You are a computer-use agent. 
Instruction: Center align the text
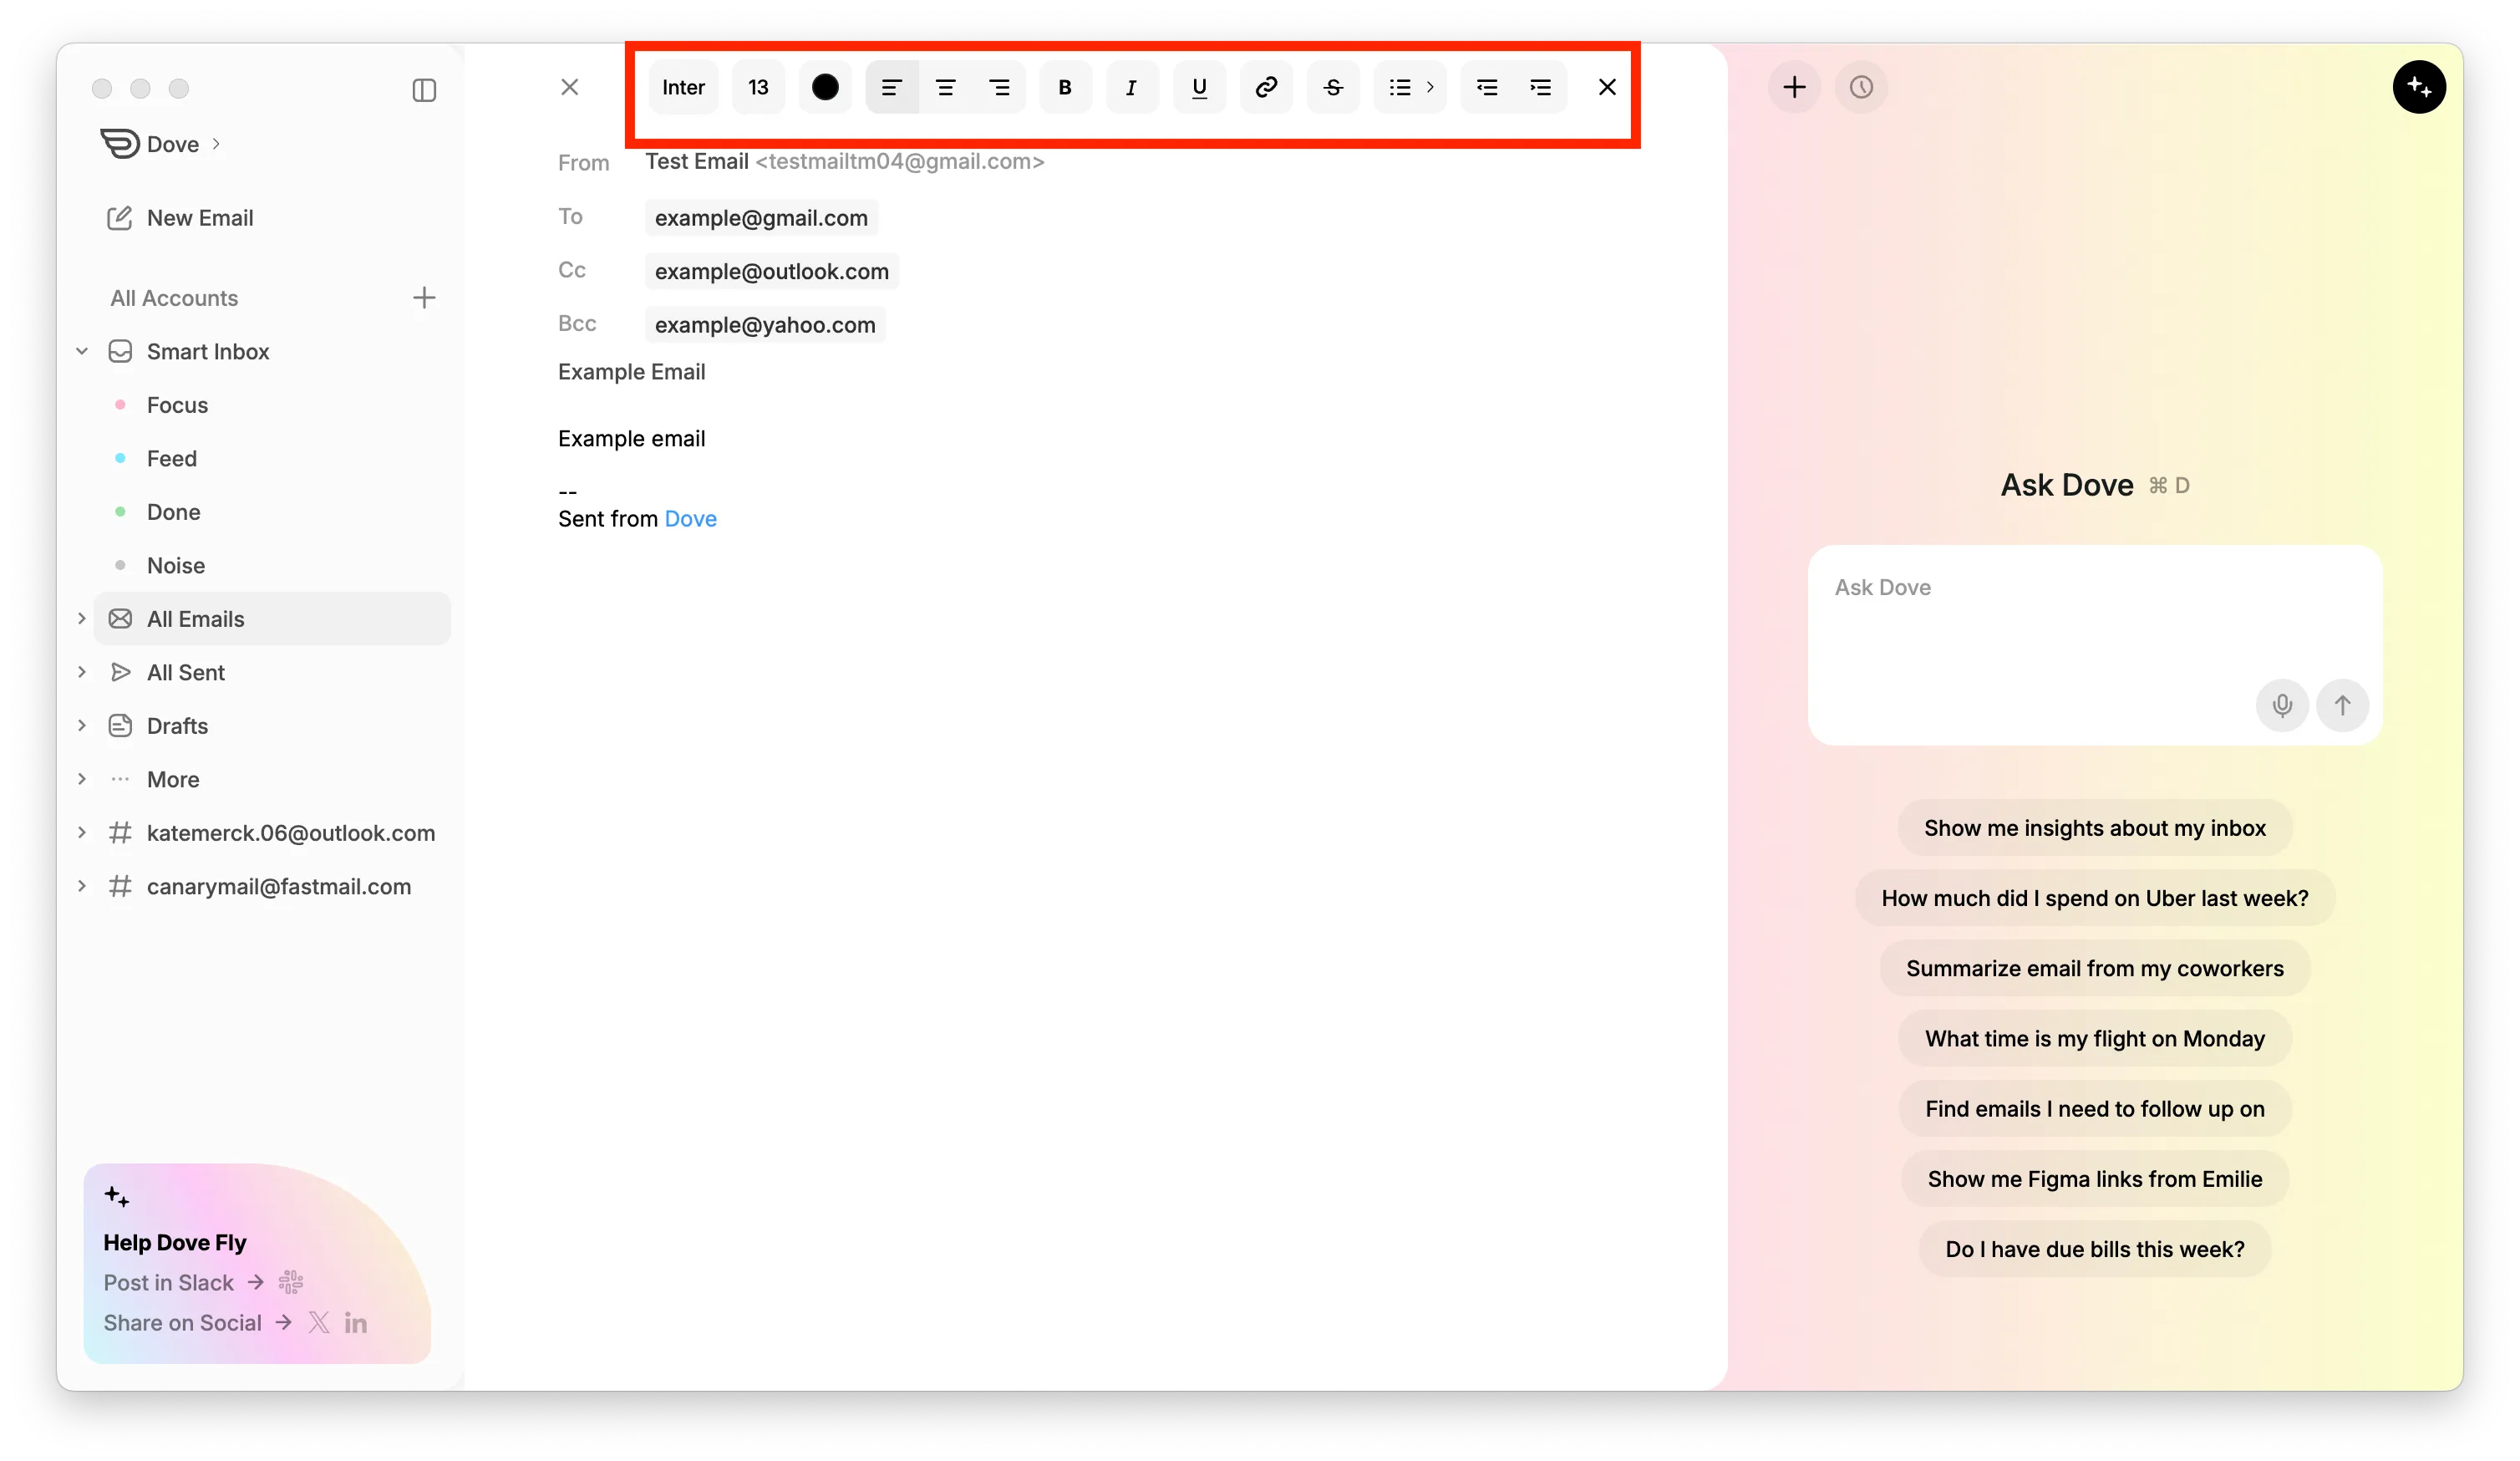[x=945, y=87]
